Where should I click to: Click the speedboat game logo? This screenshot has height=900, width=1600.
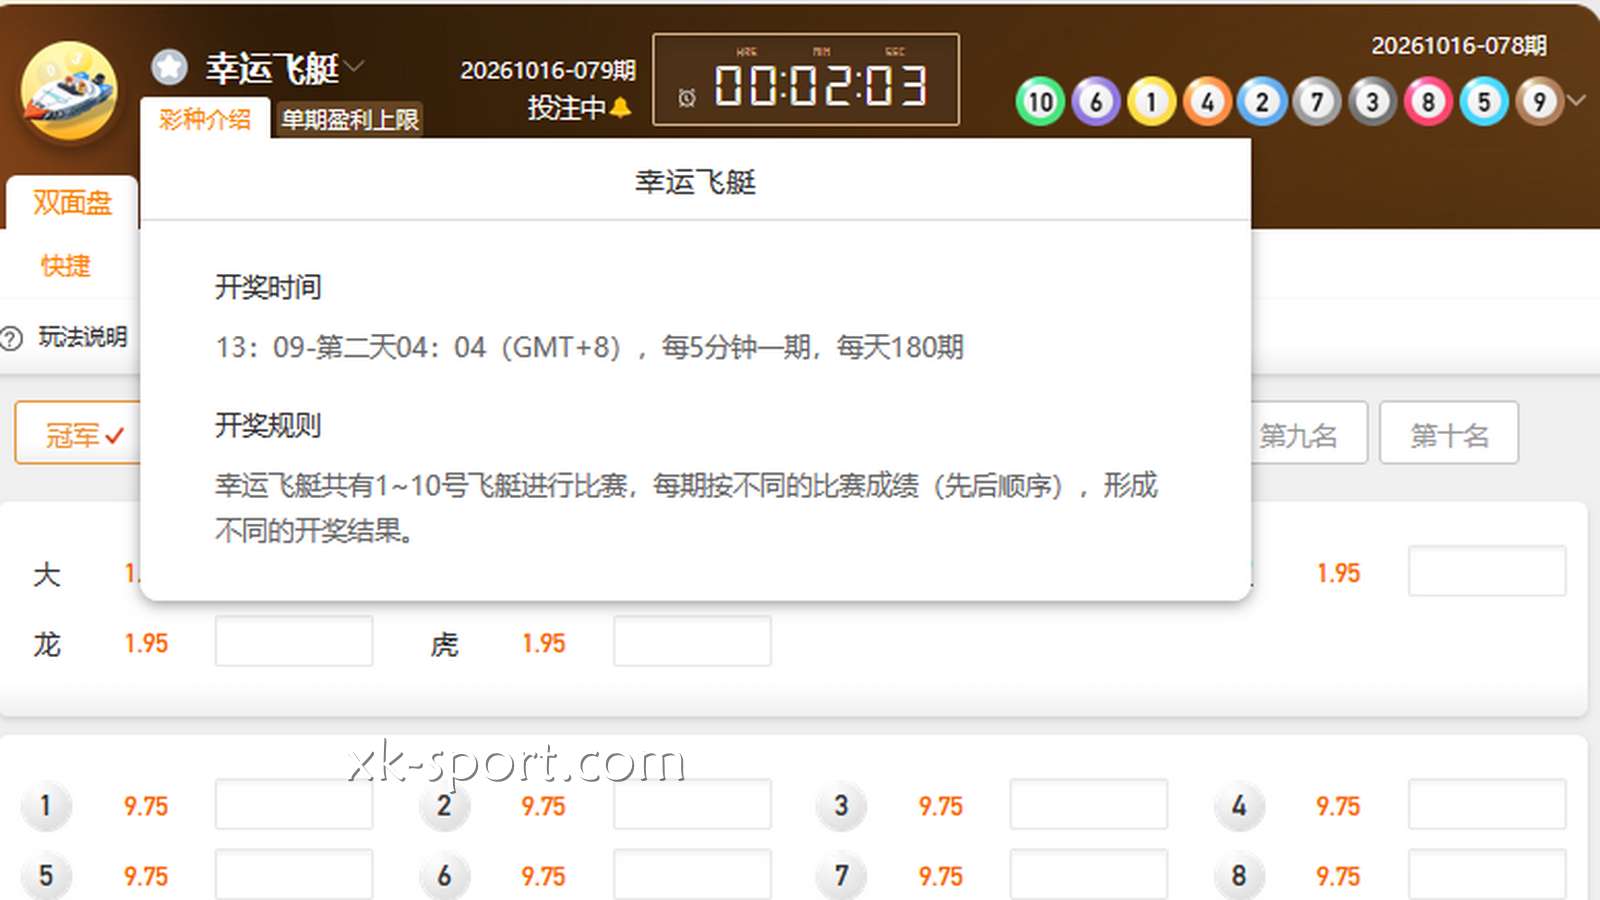[x=69, y=90]
